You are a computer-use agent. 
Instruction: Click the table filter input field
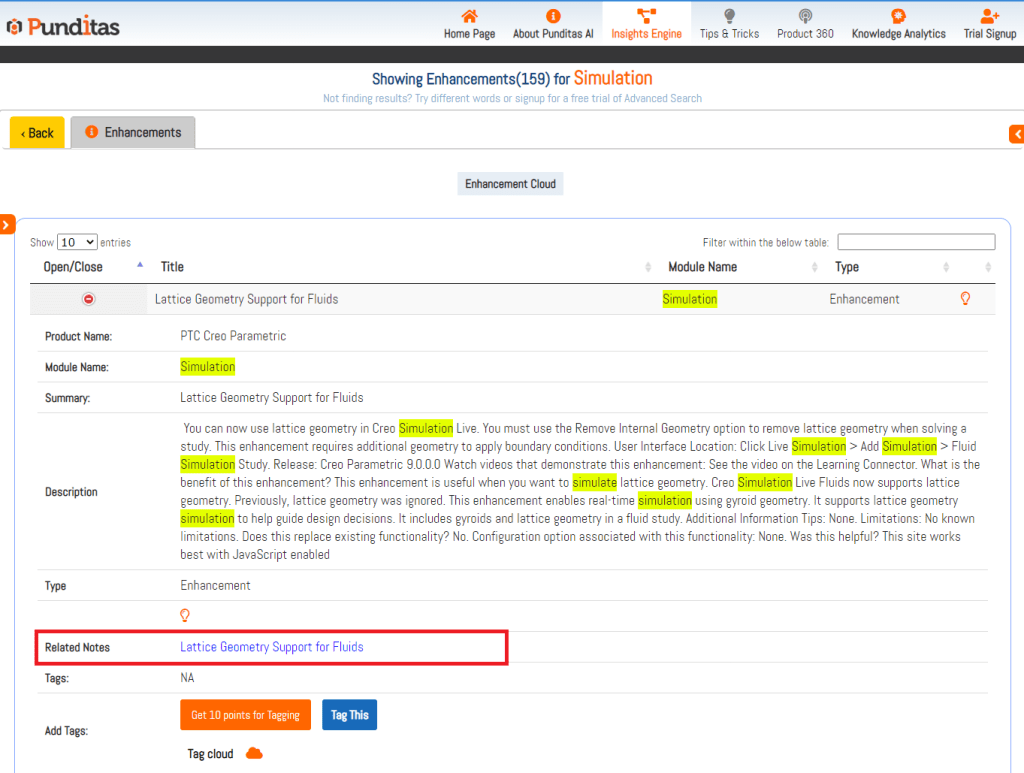coord(915,242)
